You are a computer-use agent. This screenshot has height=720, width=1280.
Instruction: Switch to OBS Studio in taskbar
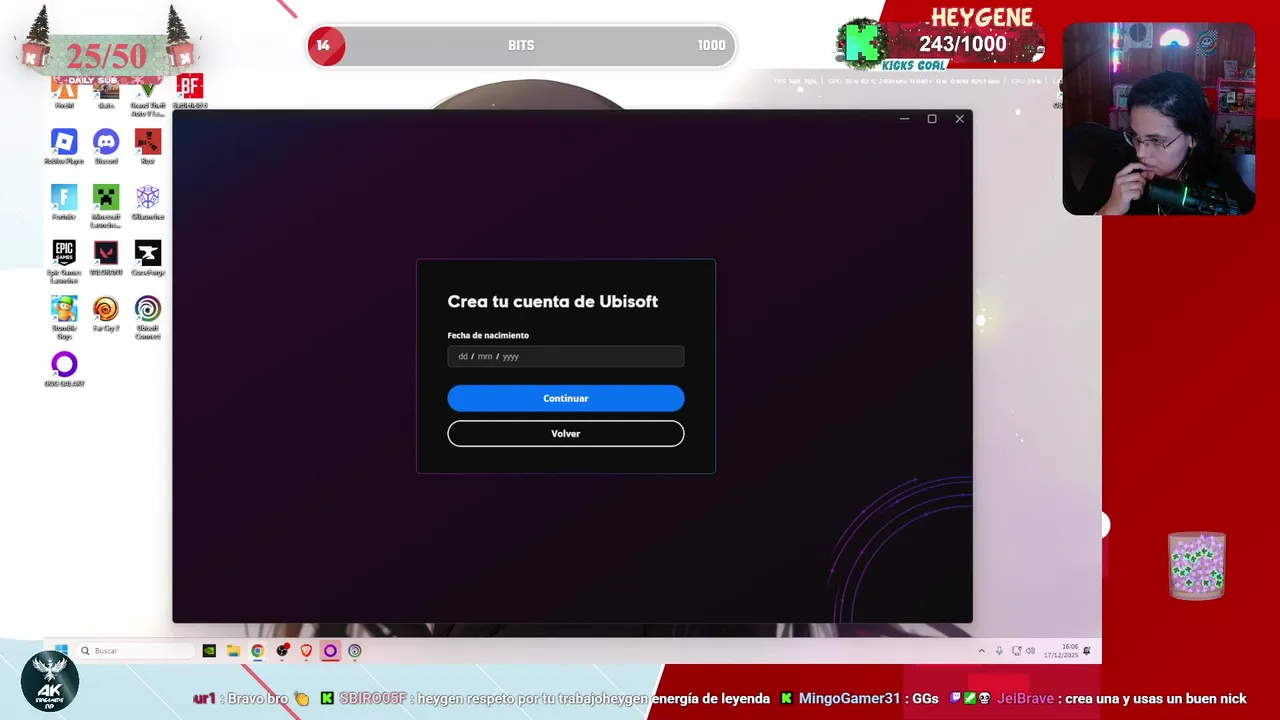pos(282,651)
